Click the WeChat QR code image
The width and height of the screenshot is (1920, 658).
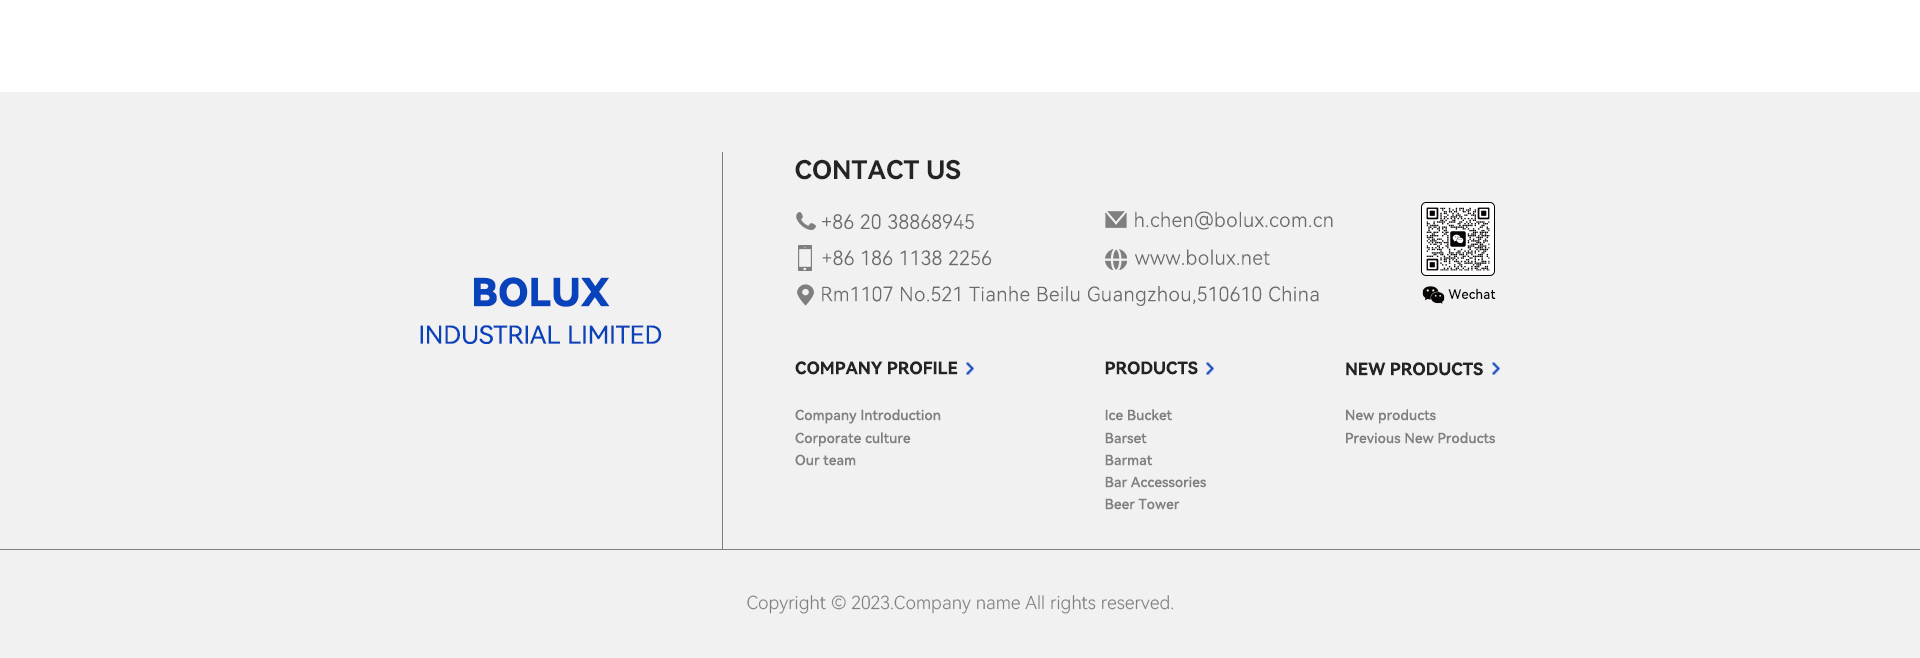pyautogui.click(x=1458, y=239)
